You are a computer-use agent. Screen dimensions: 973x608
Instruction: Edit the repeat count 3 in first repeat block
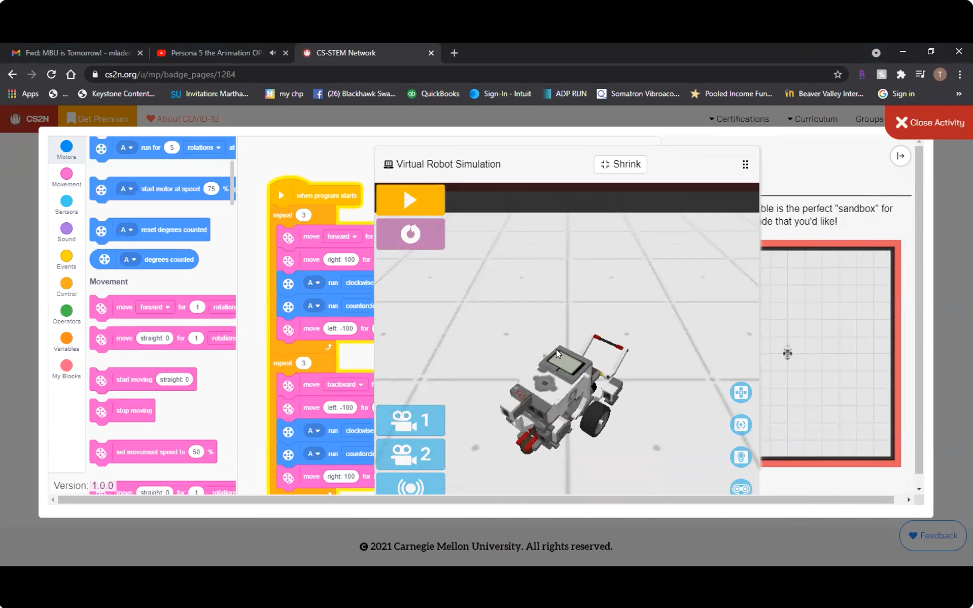303,215
